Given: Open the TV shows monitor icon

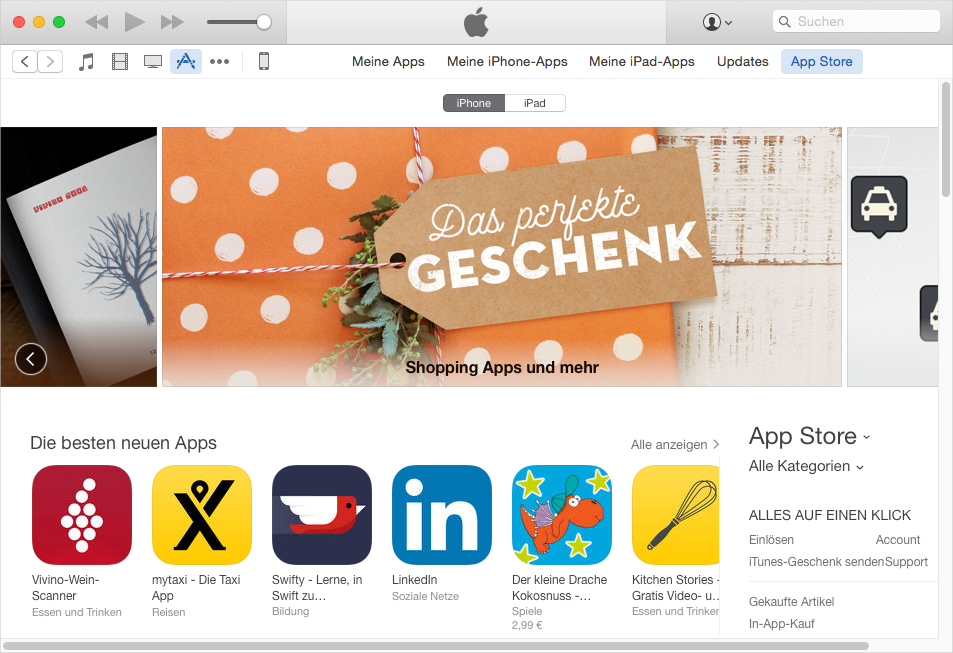Looking at the screenshot, I should click(x=153, y=61).
